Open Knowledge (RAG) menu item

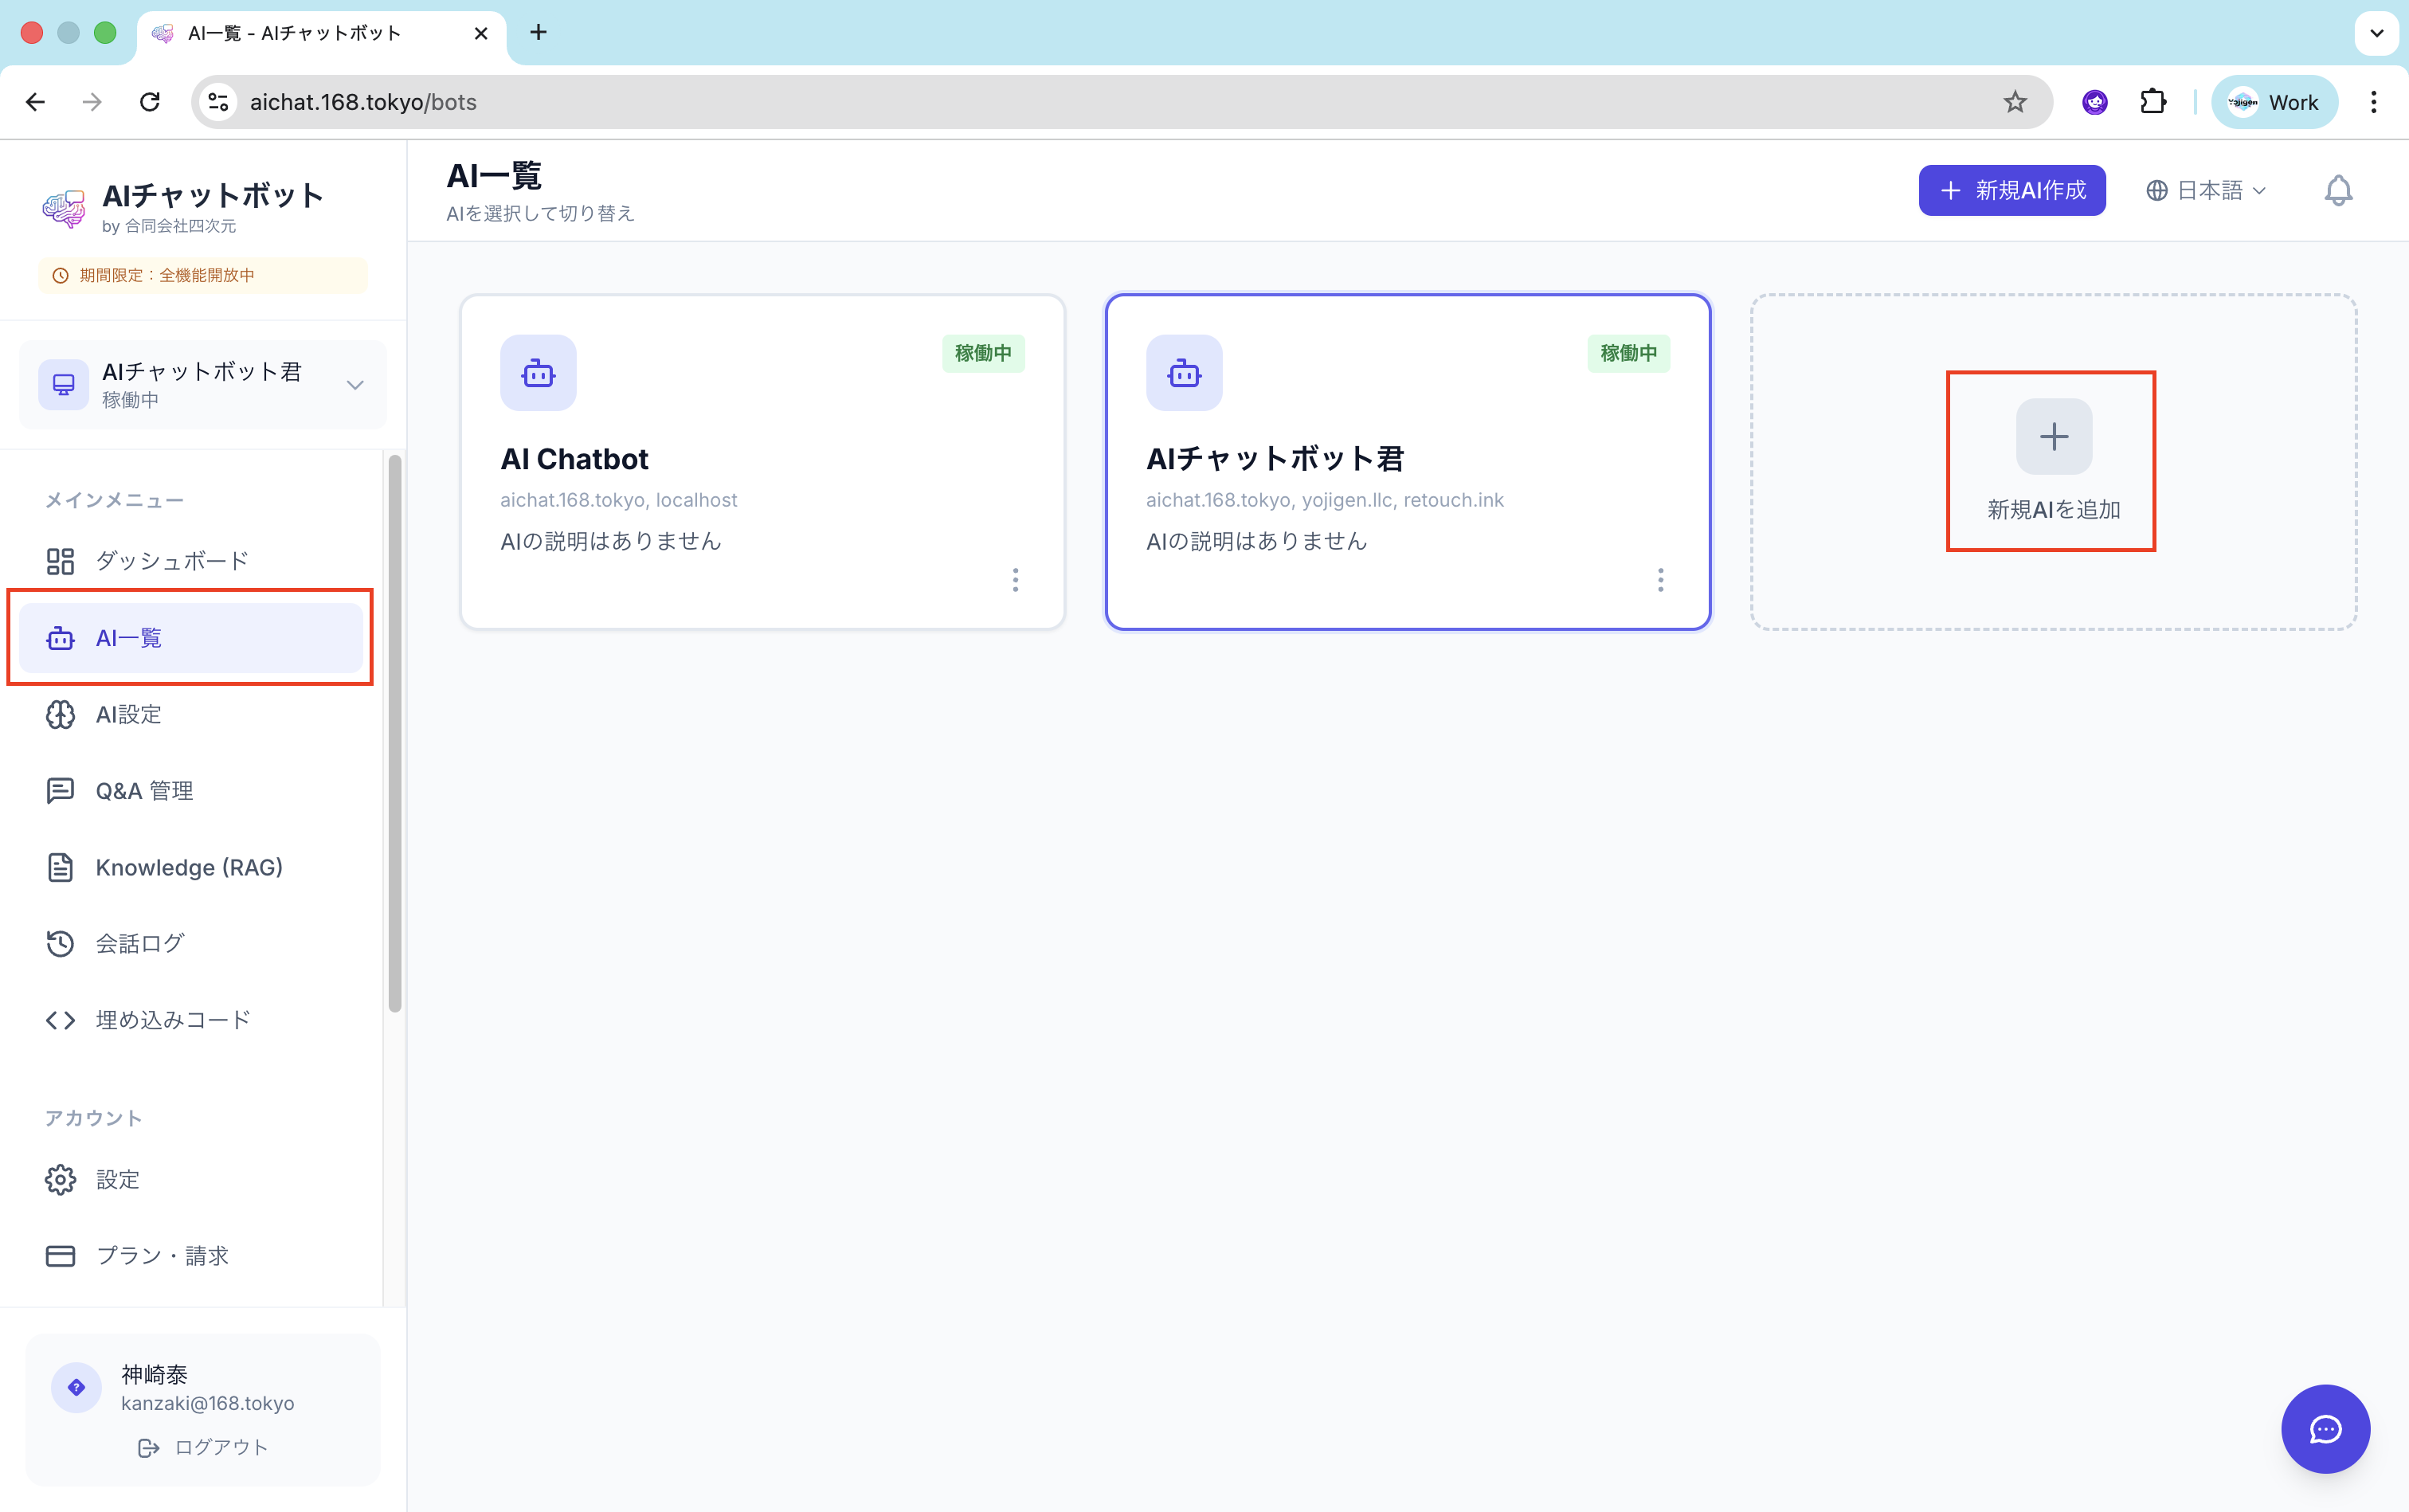click(188, 867)
